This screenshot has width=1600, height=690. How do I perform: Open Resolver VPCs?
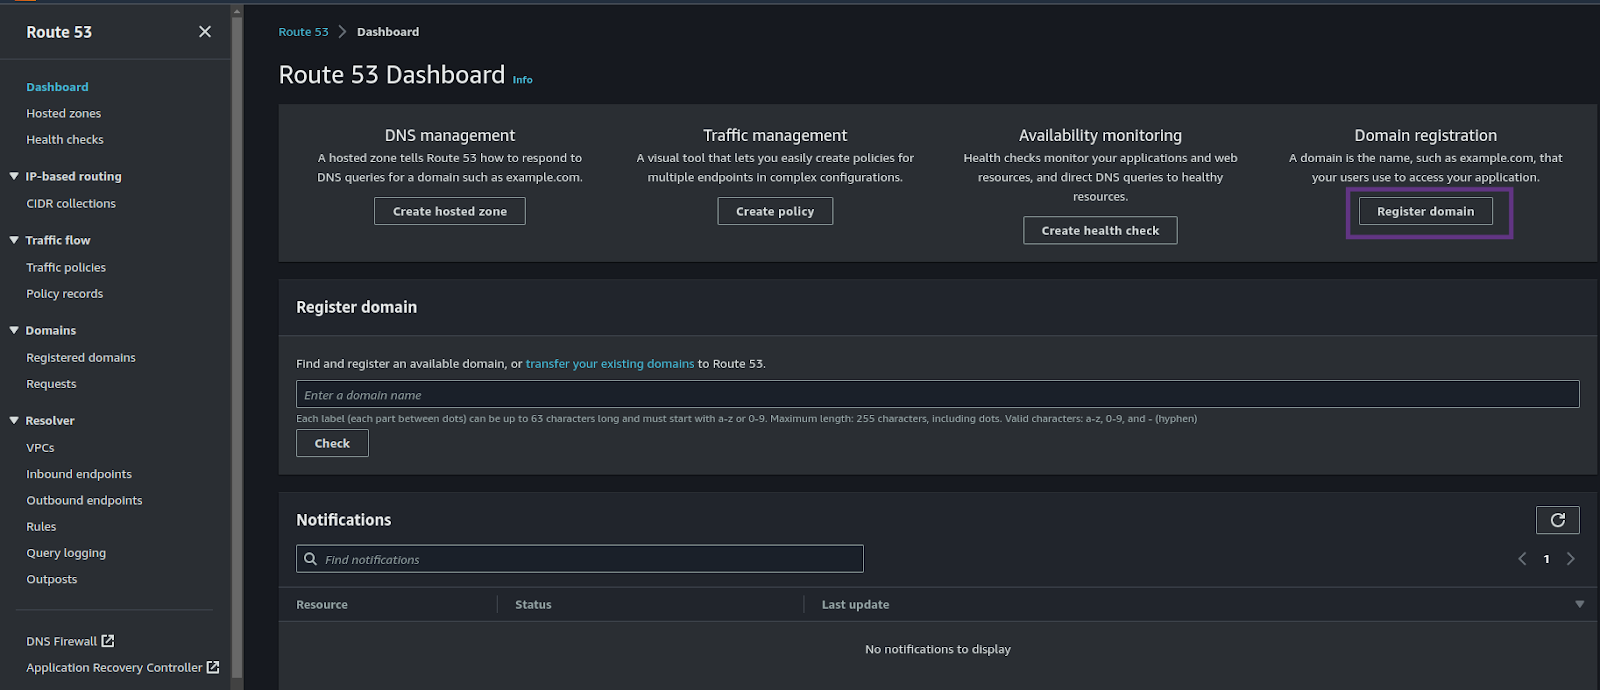(40, 447)
